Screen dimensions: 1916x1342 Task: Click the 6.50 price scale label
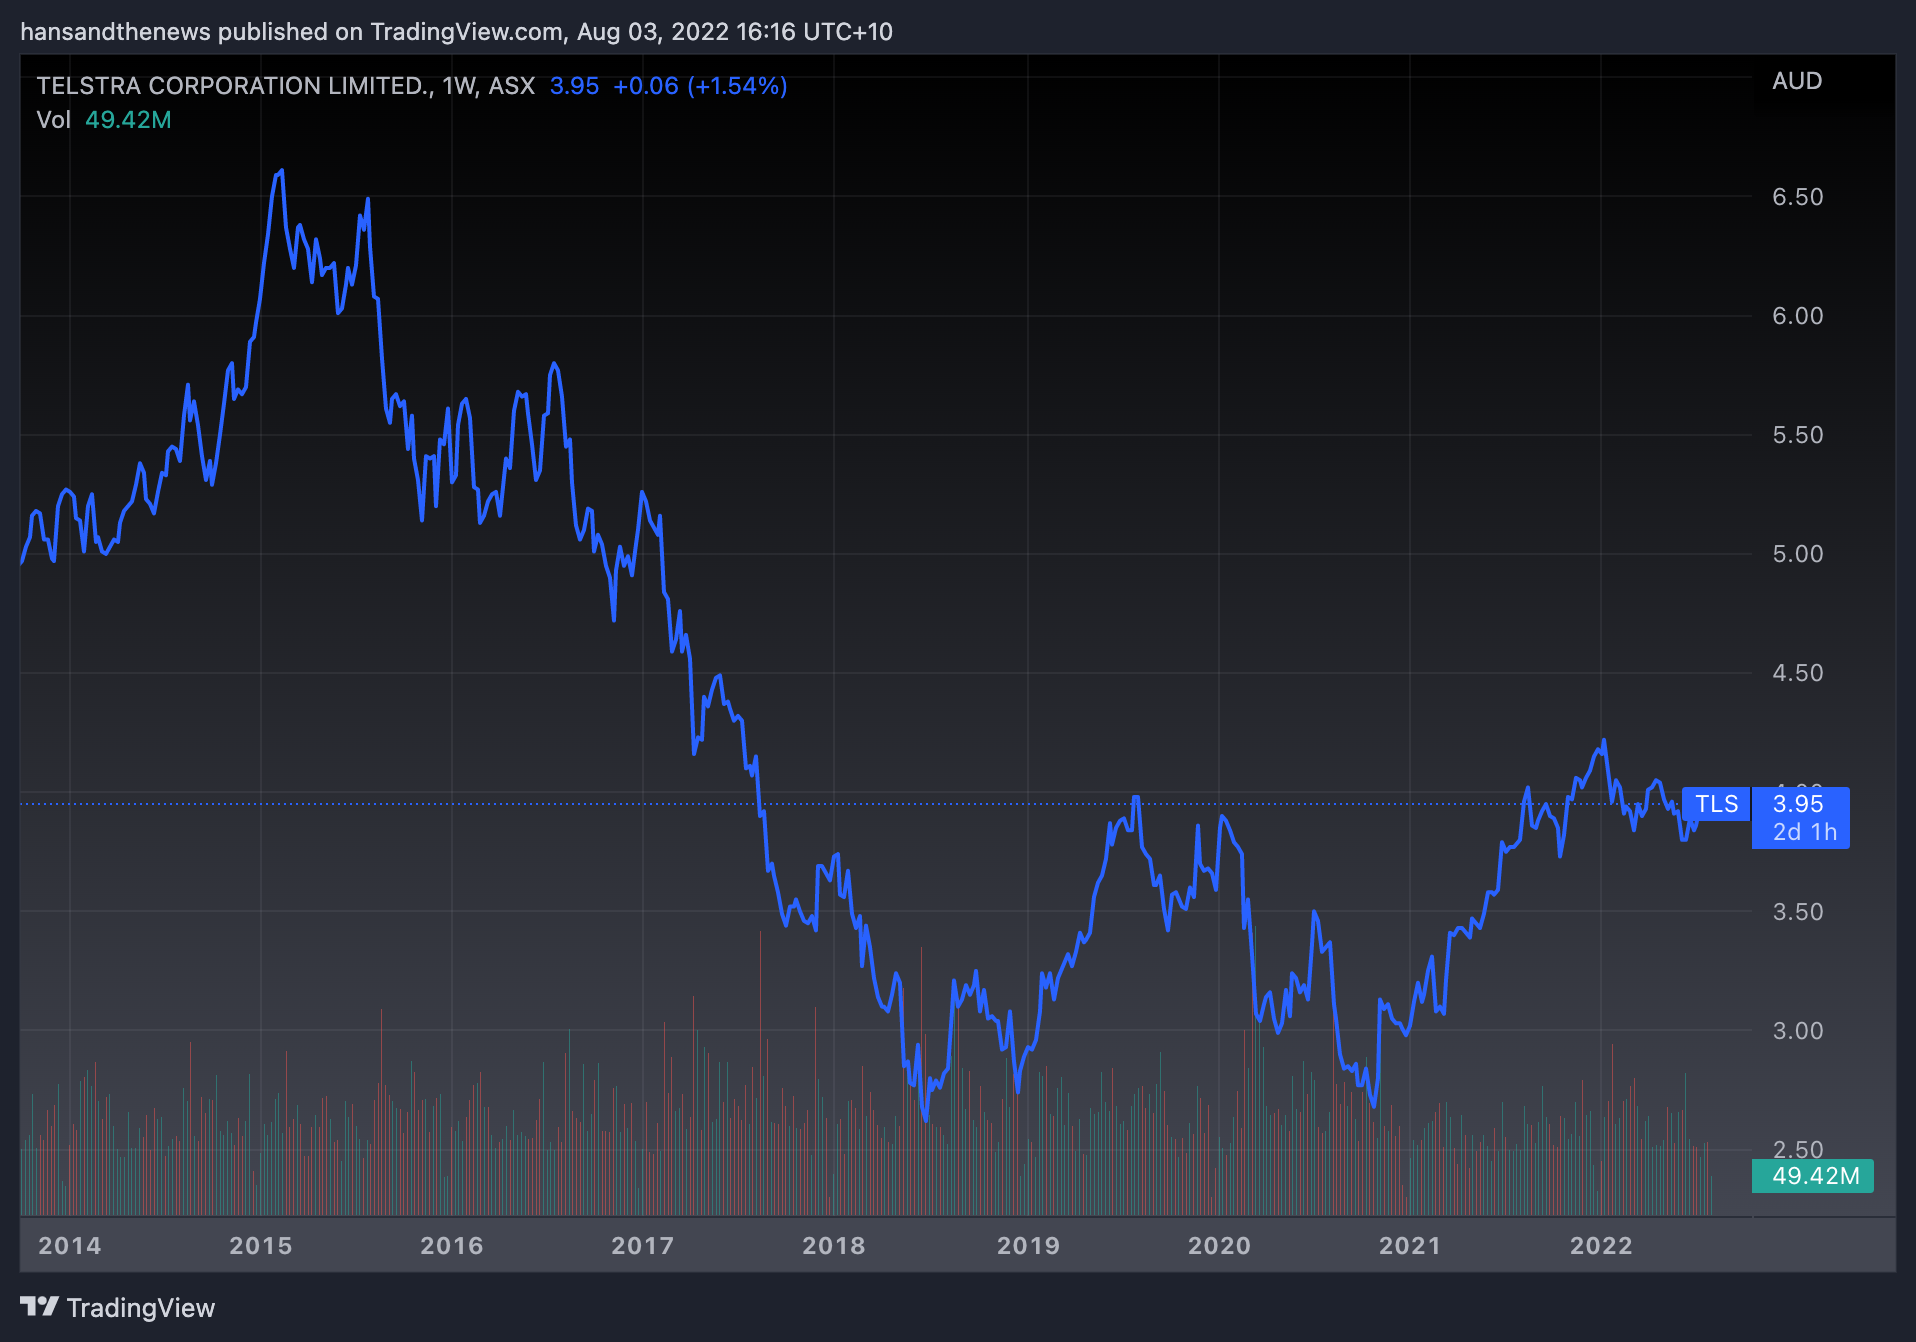click(1797, 197)
